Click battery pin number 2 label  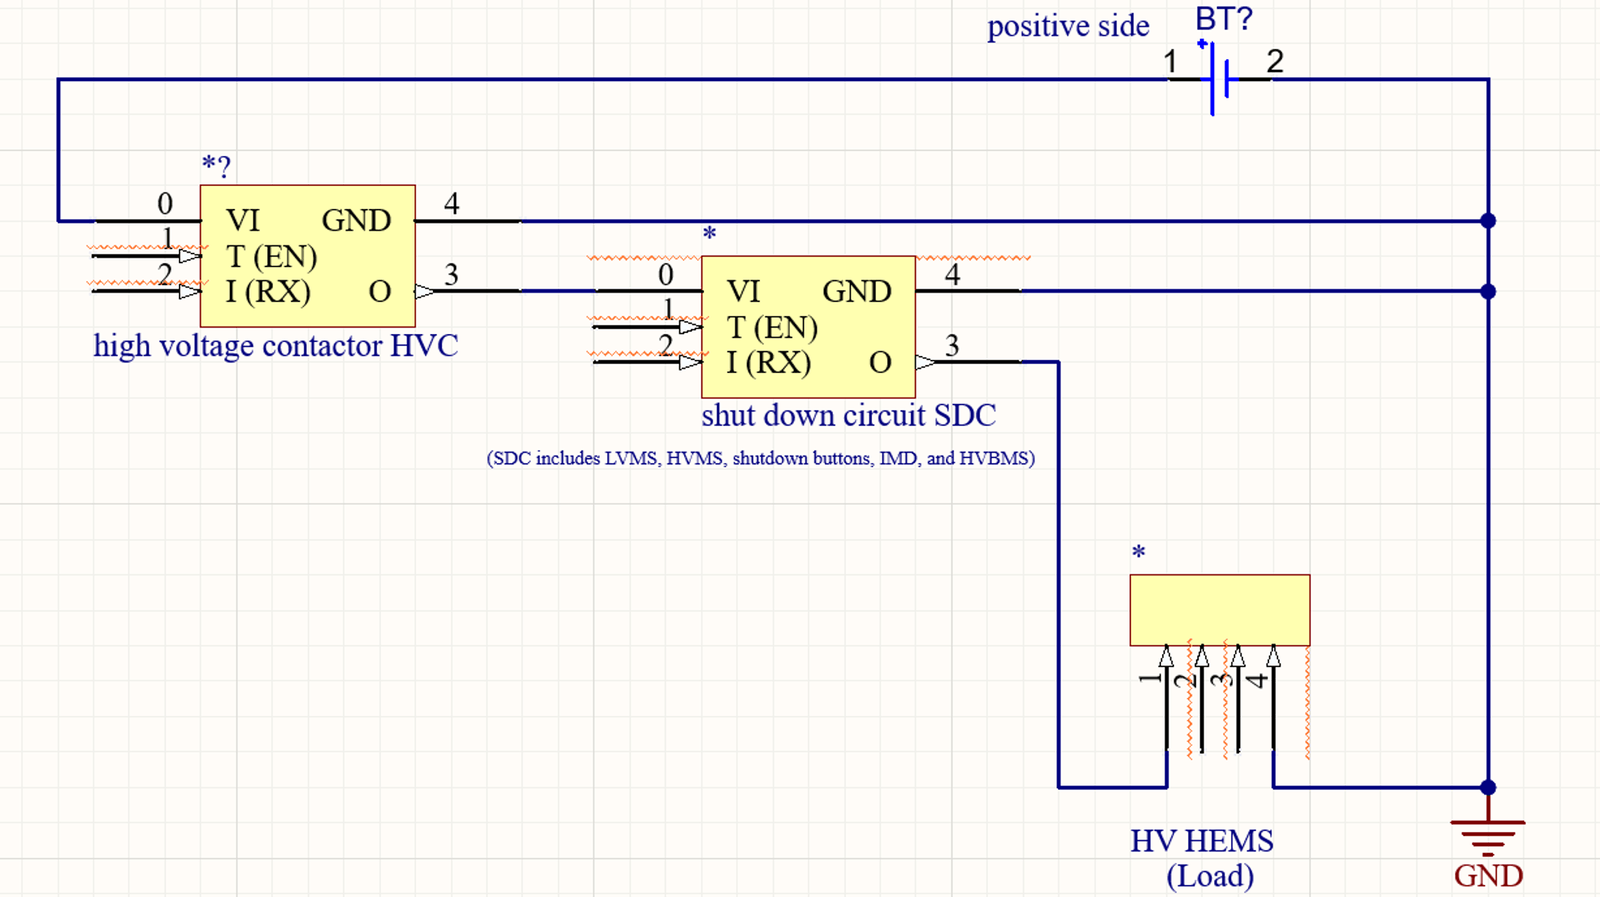[1275, 62]
